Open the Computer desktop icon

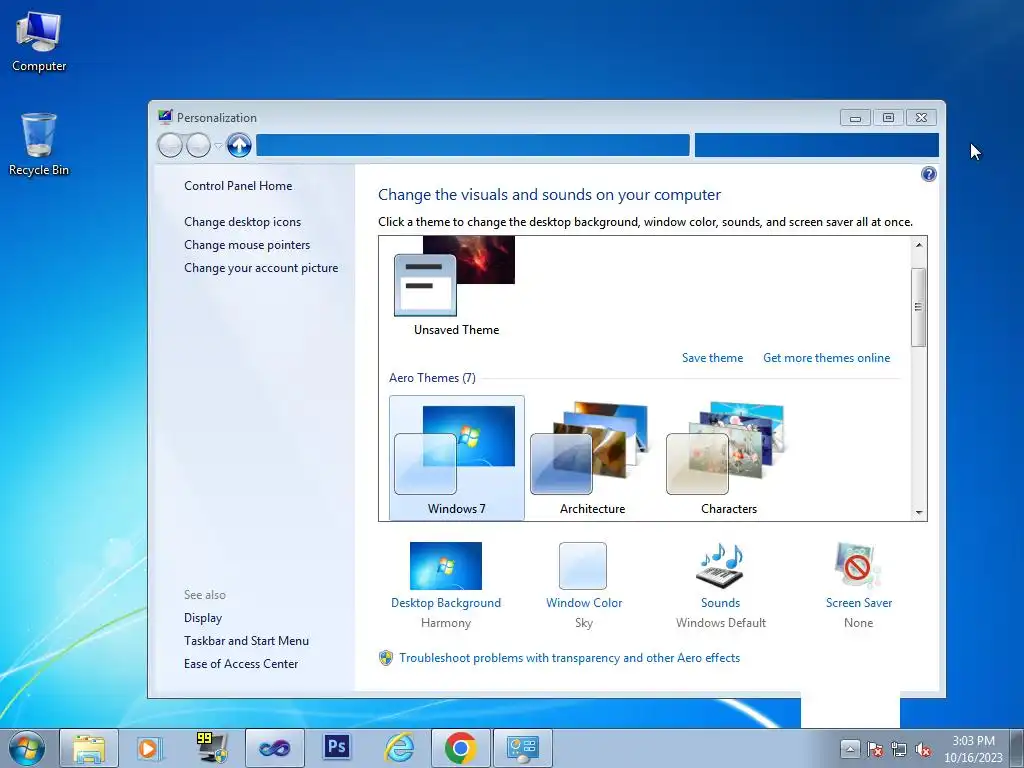point(39,41)
